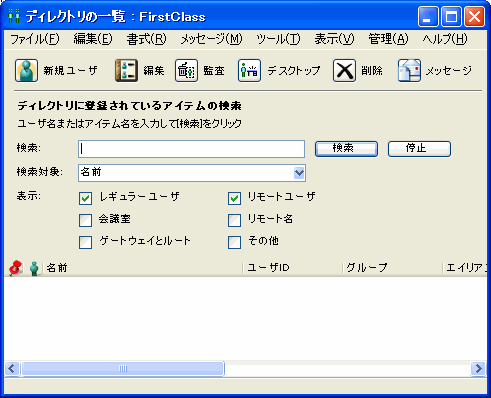Open the ファイル(F) menu
Viewport: 491px width, 398px height.
(35, 39)
